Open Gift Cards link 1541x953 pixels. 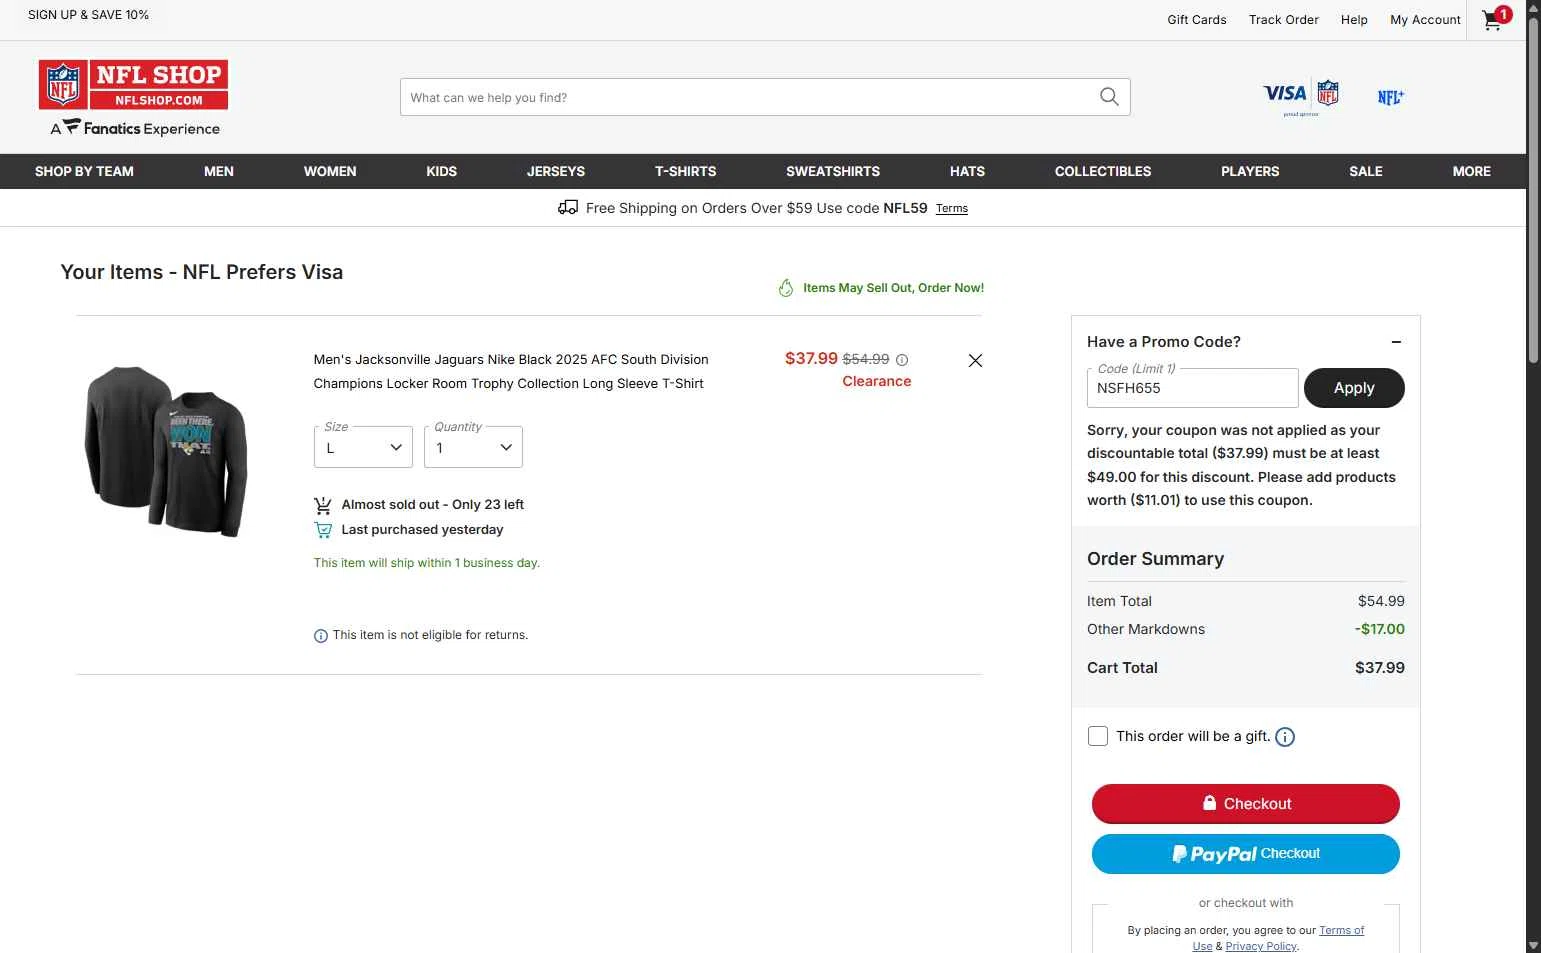1197,20
